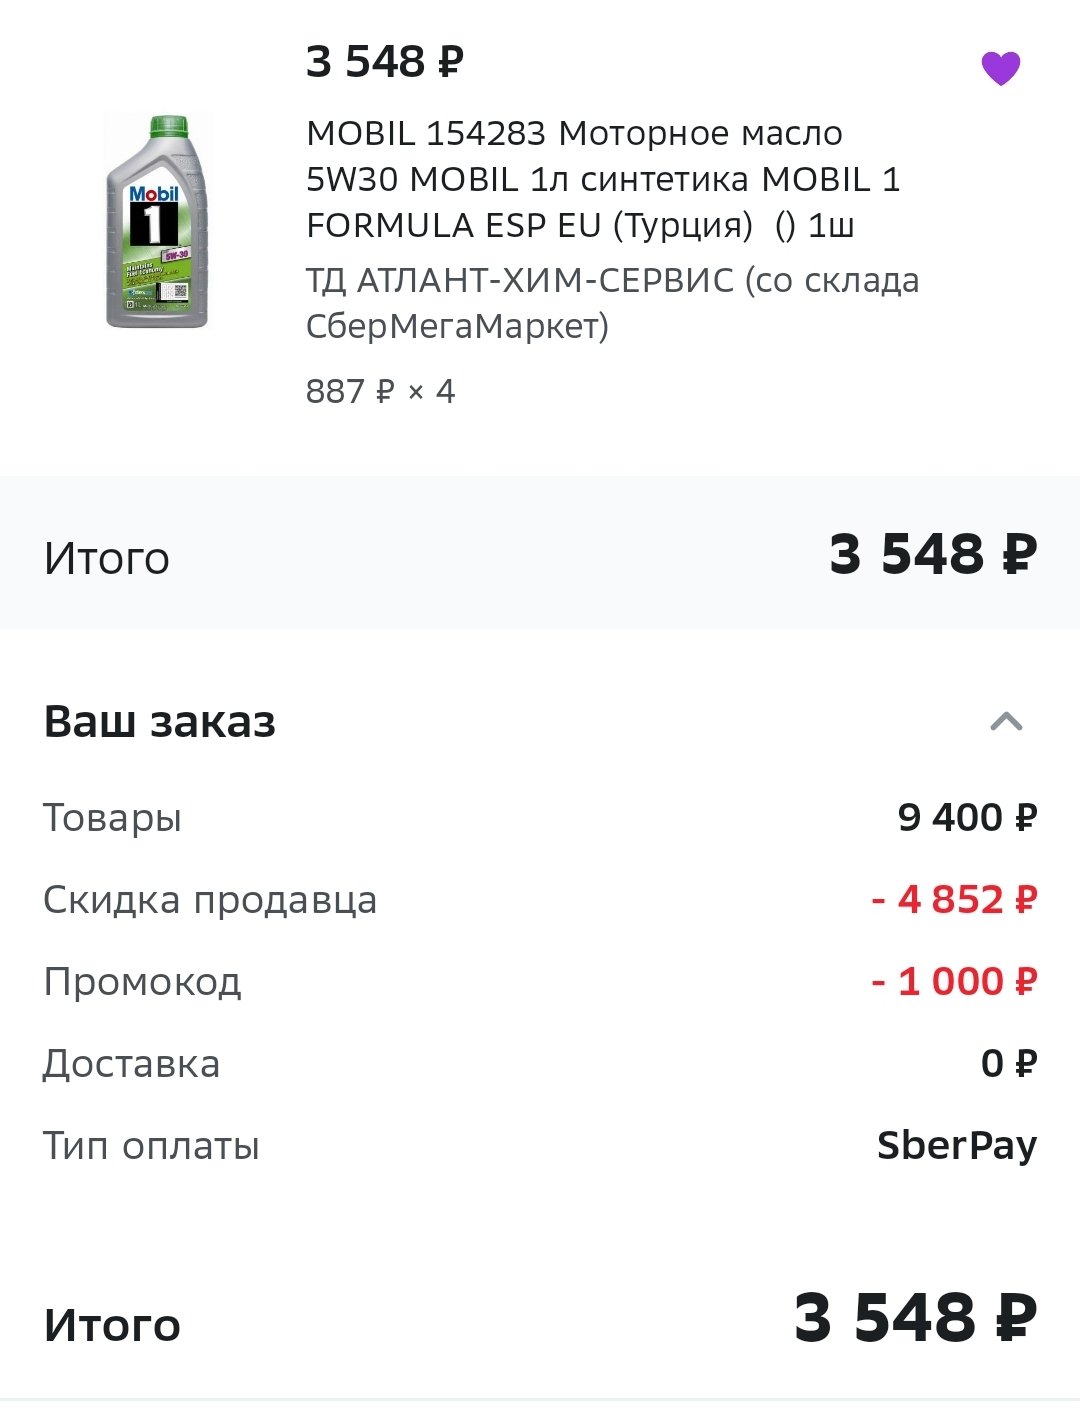This screenshot has width=1080, height=1412.
Task: Select the product price 3 548 ₽ at top
Action: click(x=385, y=61)
